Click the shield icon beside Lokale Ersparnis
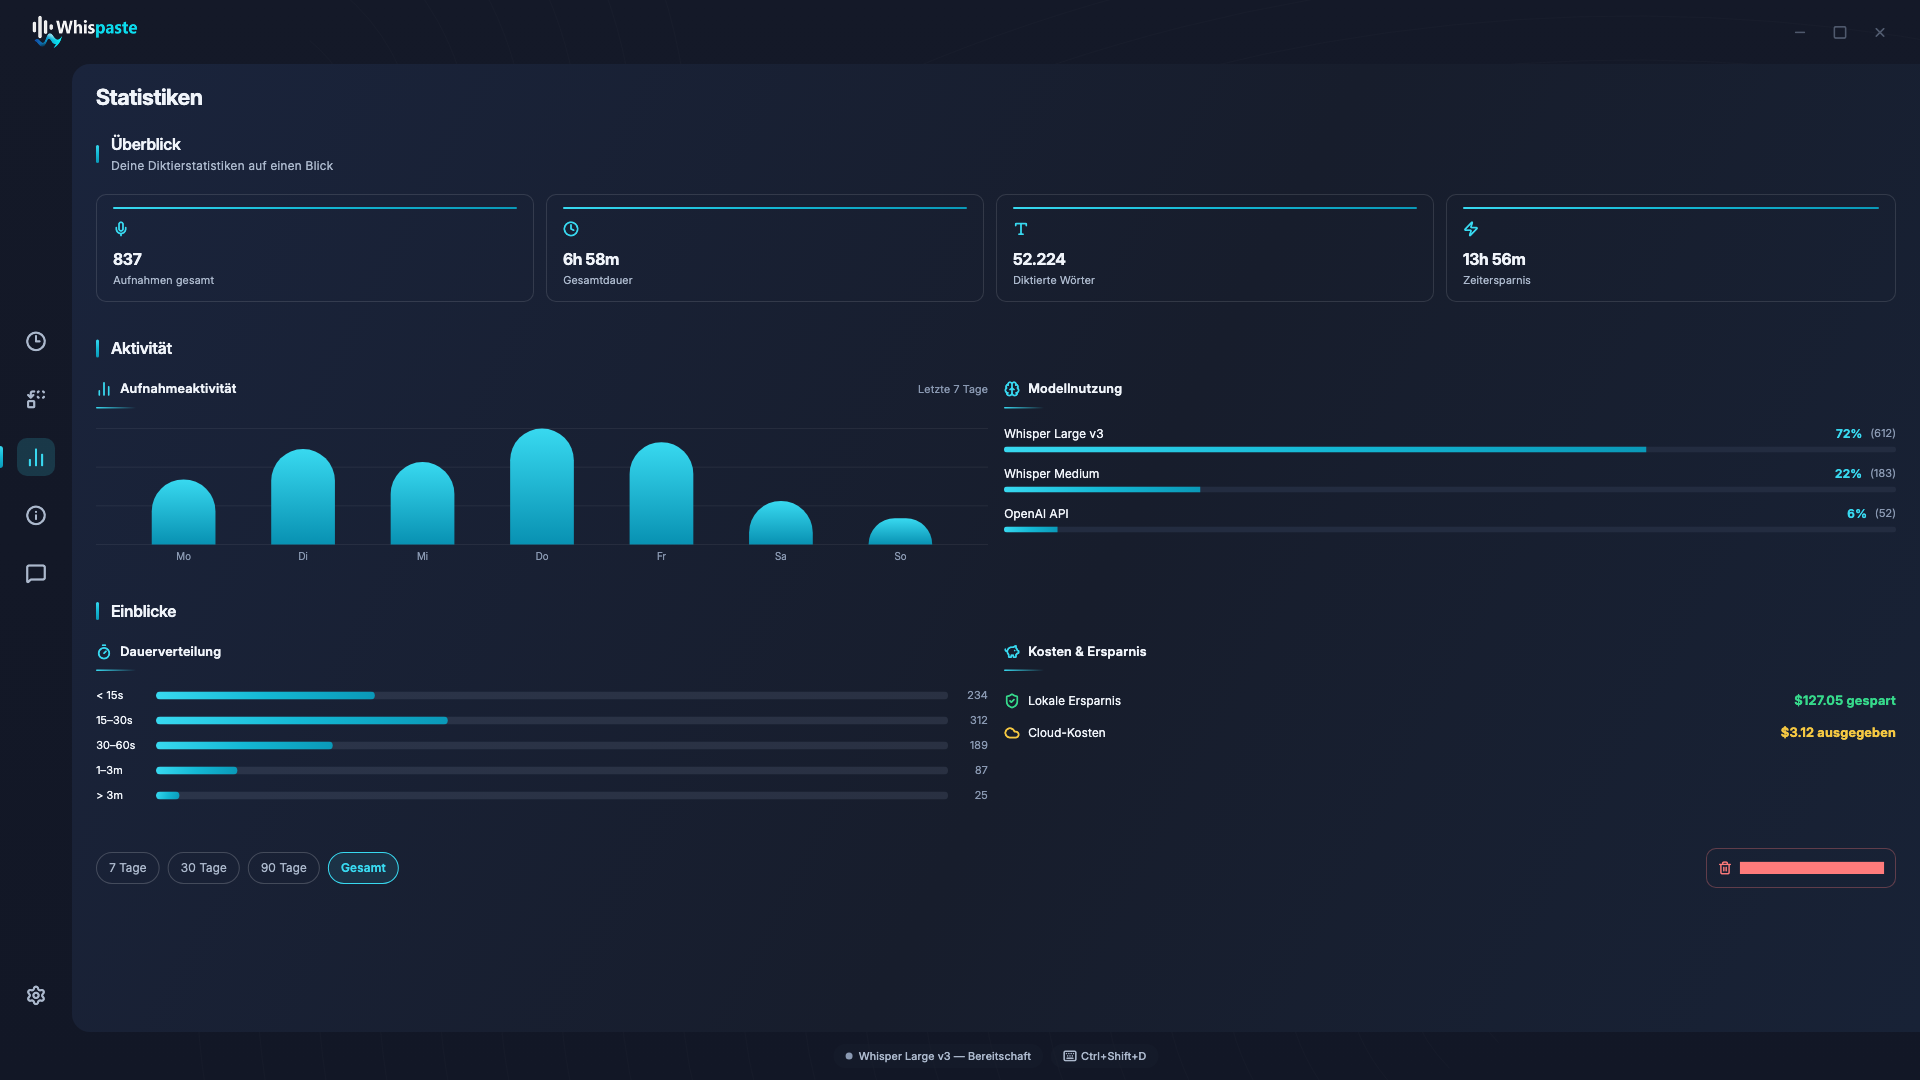The width and height of the screenshot is (1920, 1080). 1012,701
